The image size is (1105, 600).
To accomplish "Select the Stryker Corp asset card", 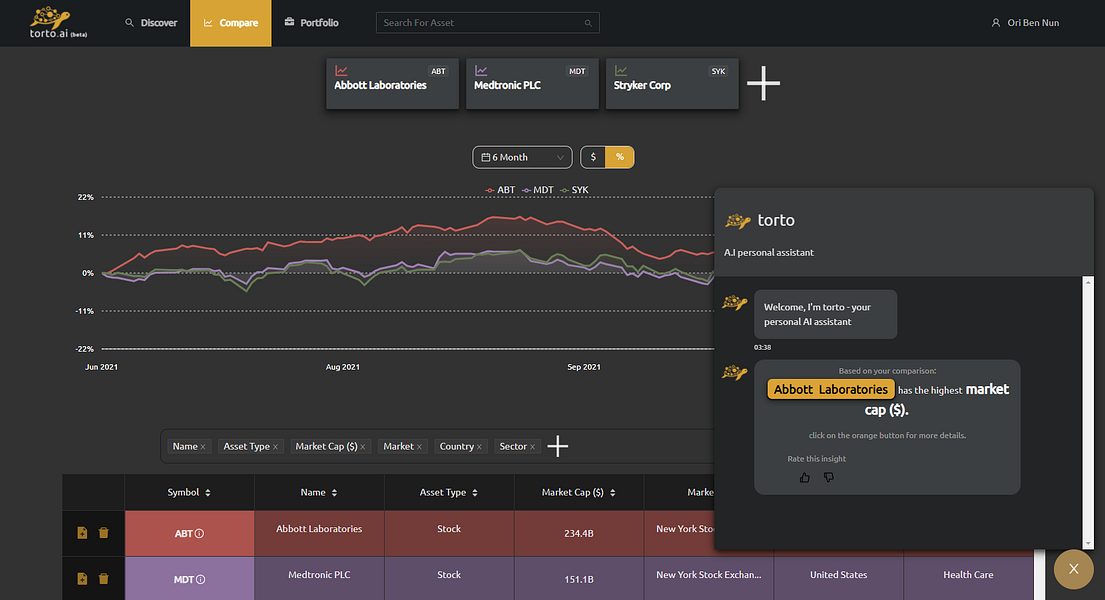I will pyautogui.click(x=672, y=84).
